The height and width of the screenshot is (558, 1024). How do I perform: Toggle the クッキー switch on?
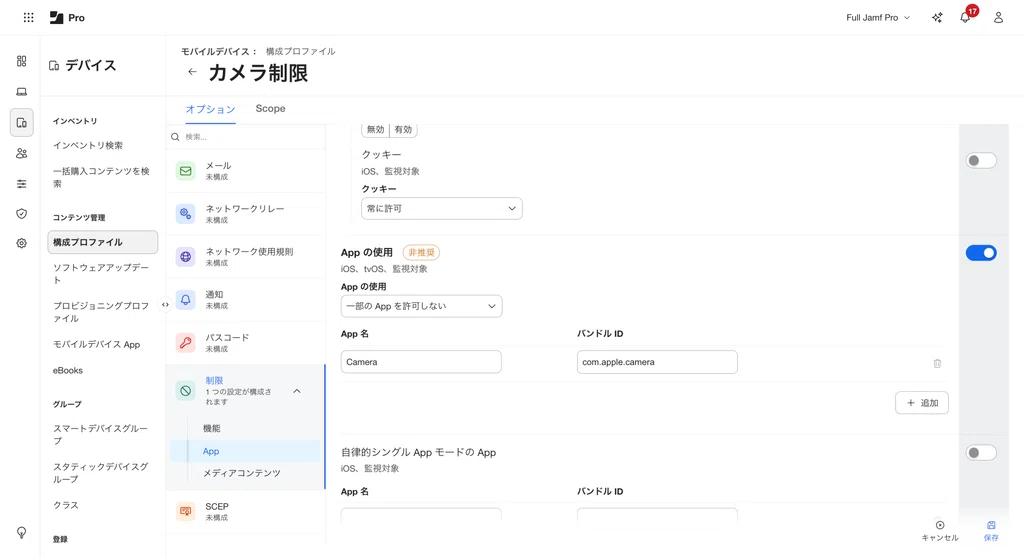click(x=981, y=161)
